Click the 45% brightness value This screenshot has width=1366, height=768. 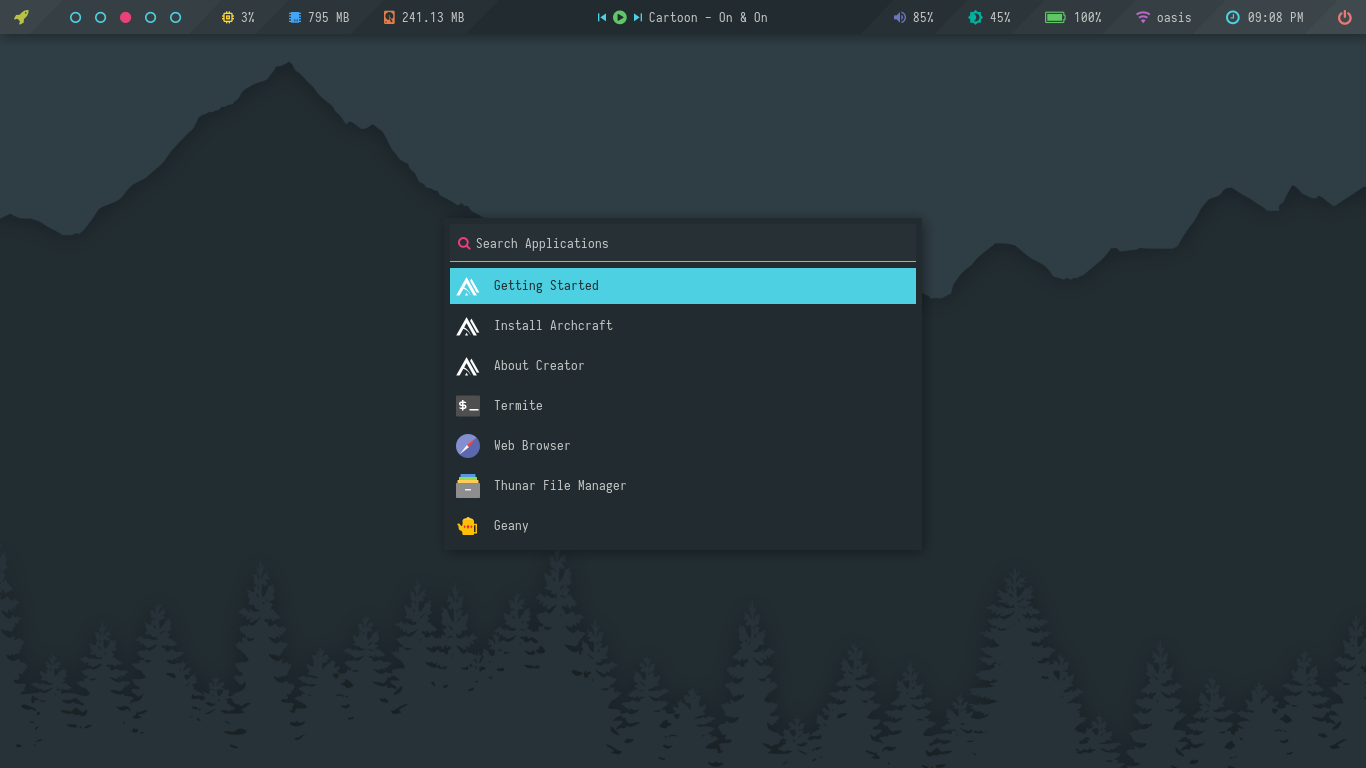1000,17
